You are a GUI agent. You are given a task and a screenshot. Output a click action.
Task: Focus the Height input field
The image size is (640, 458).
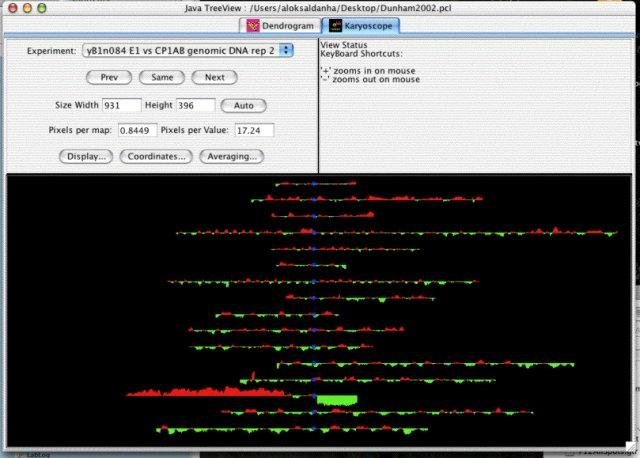(x=196, y=105)
